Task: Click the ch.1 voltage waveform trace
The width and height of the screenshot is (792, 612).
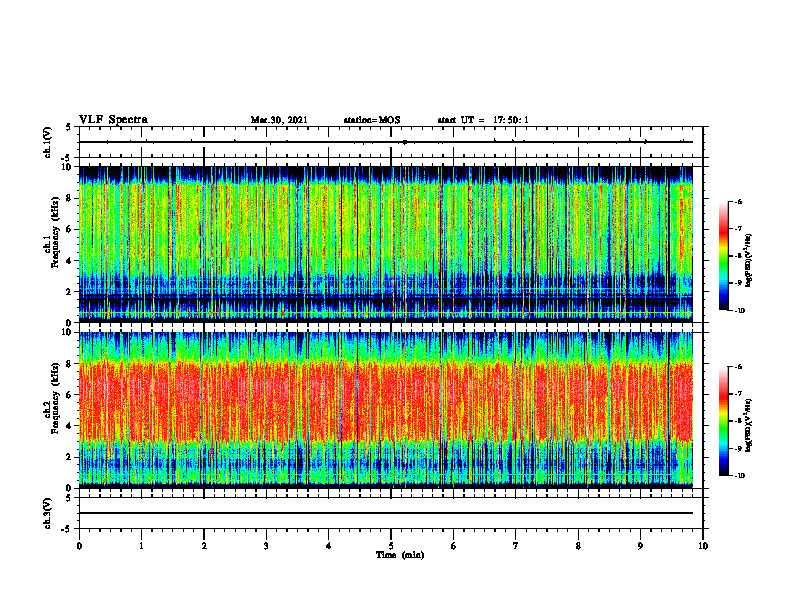Action: [385, 142]
